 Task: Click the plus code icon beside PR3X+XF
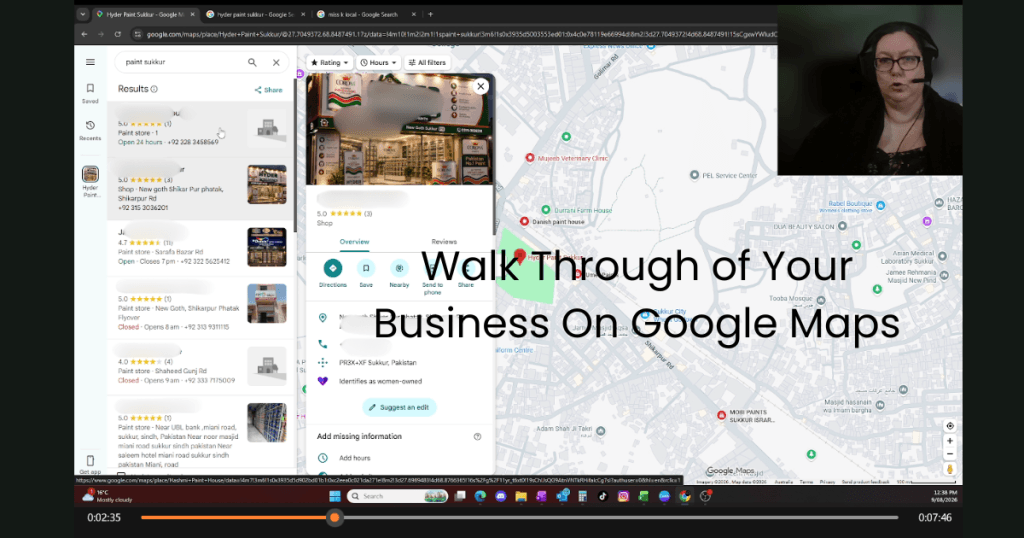coord(323,362)
